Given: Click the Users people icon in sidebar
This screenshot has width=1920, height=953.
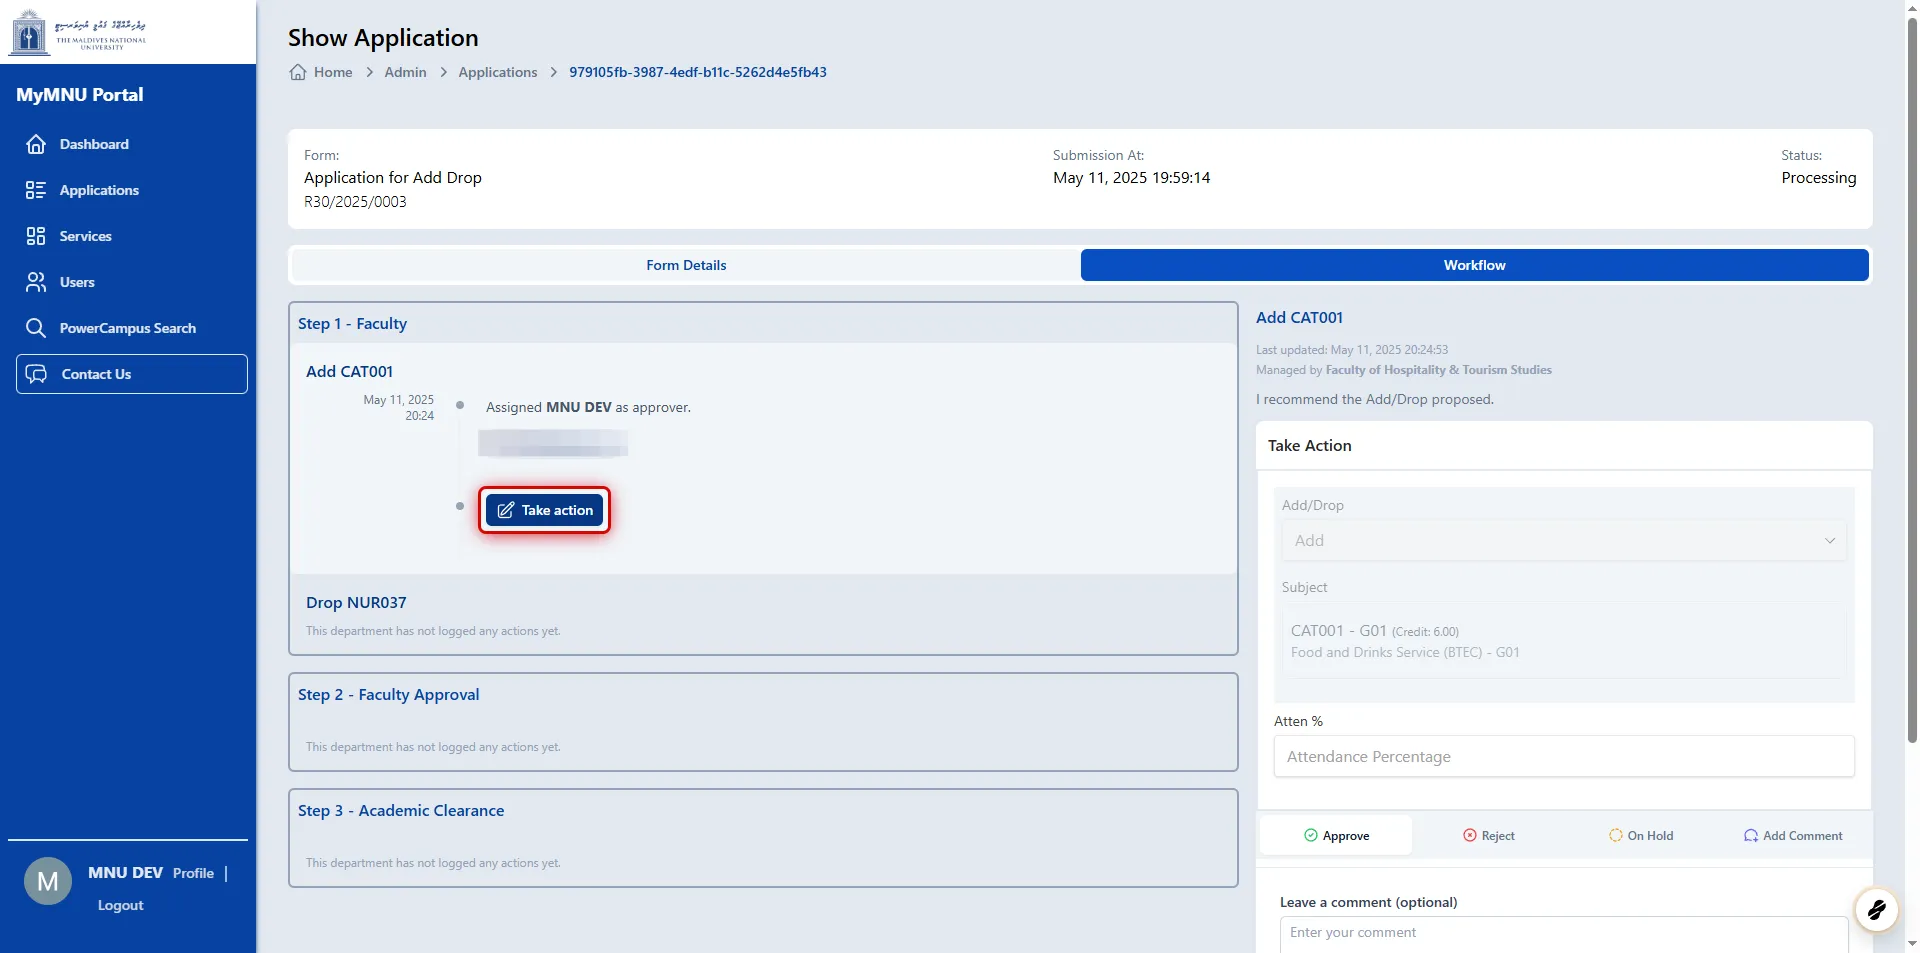Looking at the screenshot, I should click(x=36, y=282).
